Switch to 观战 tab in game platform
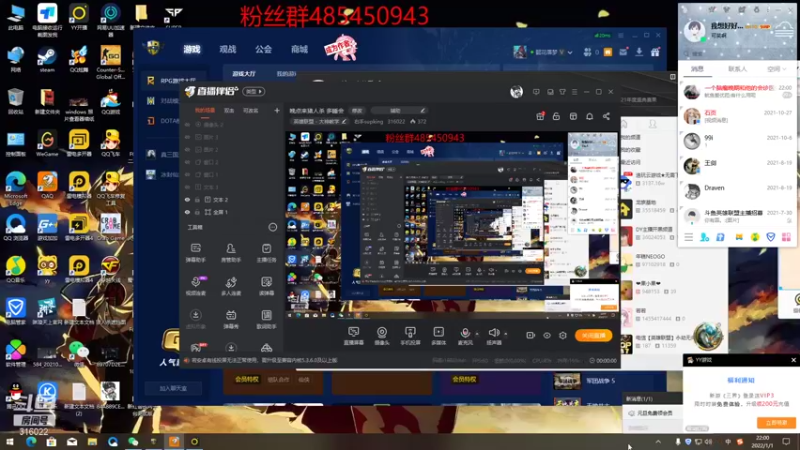 (x=228, y=49)
